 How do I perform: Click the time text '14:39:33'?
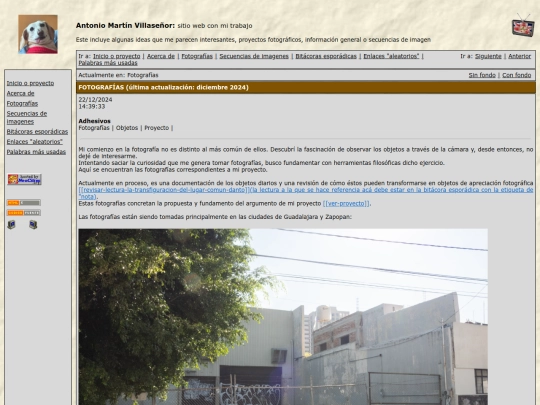92,106
